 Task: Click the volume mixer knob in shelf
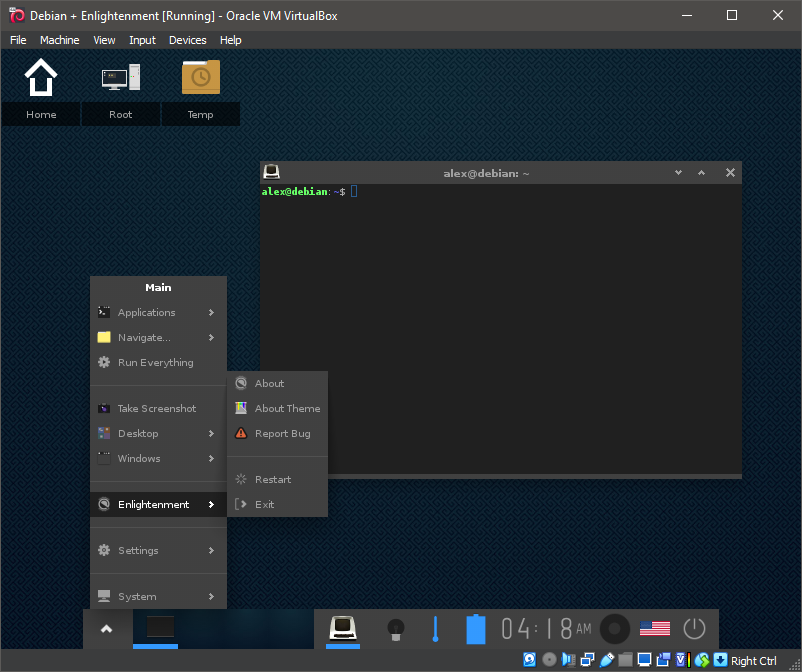[614, 629]
